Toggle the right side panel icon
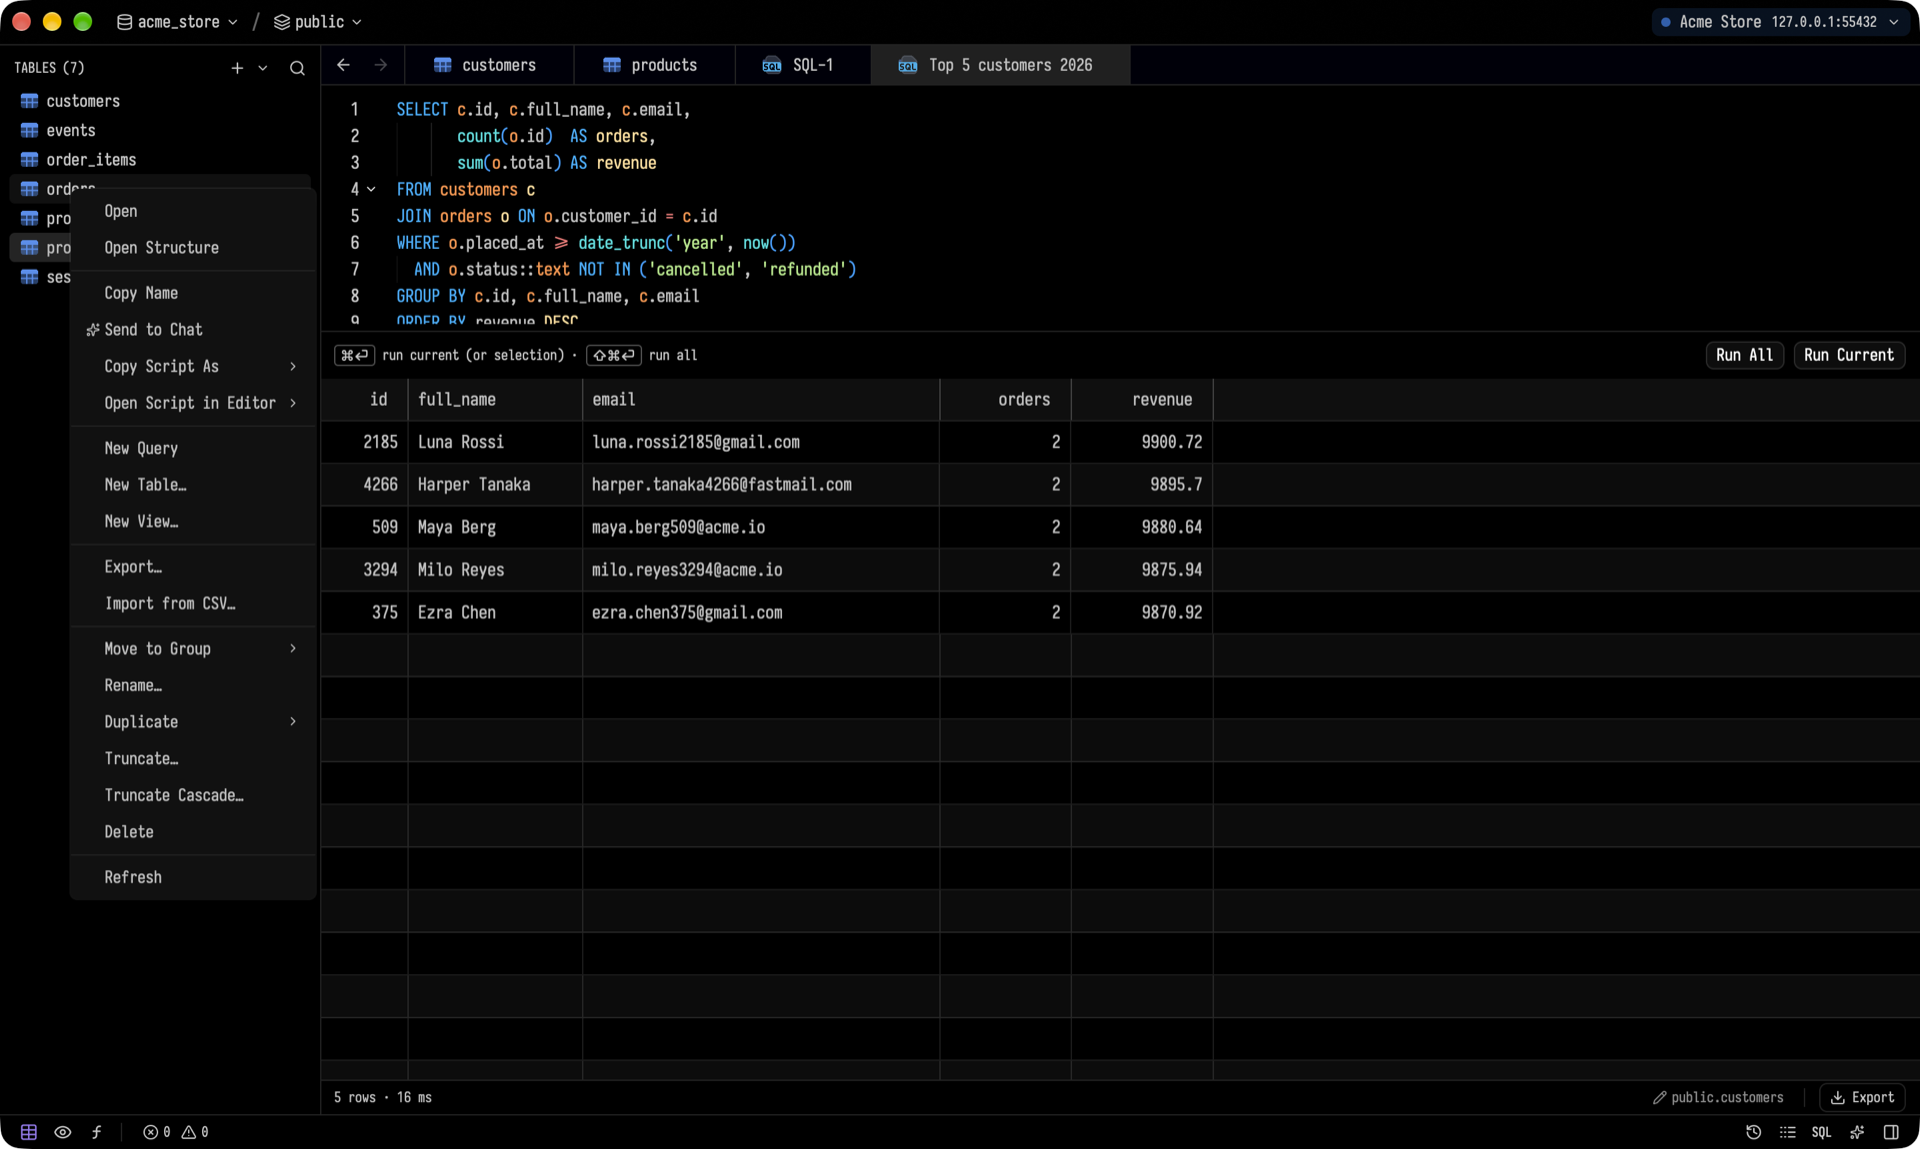1920x1149 pixels. [x=1891, y=1132]
